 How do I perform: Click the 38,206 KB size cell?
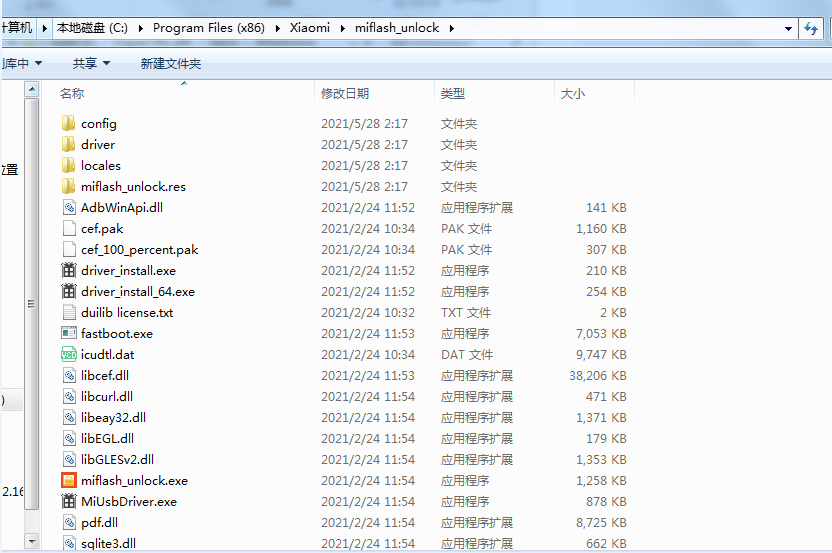click(x=597, y=376)
